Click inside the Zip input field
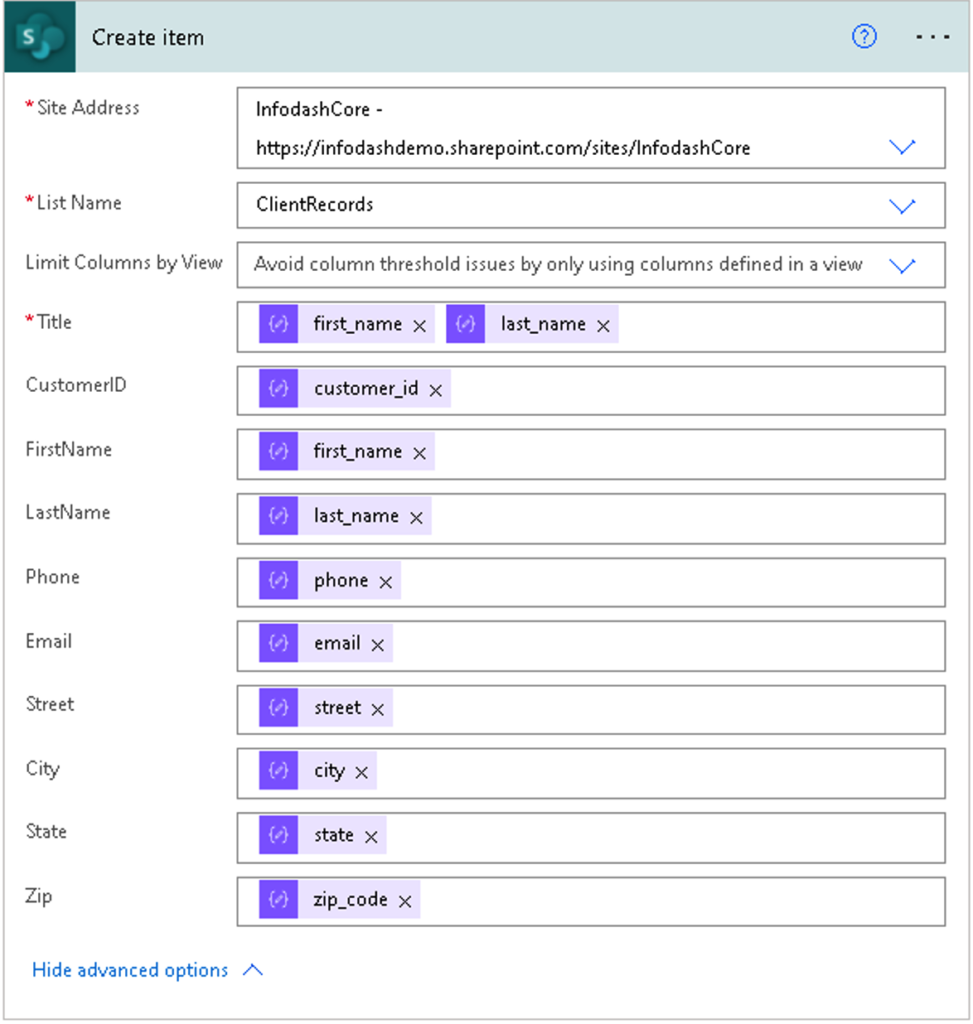Viewport: 973px width, 1024px height. coord(591,901)
